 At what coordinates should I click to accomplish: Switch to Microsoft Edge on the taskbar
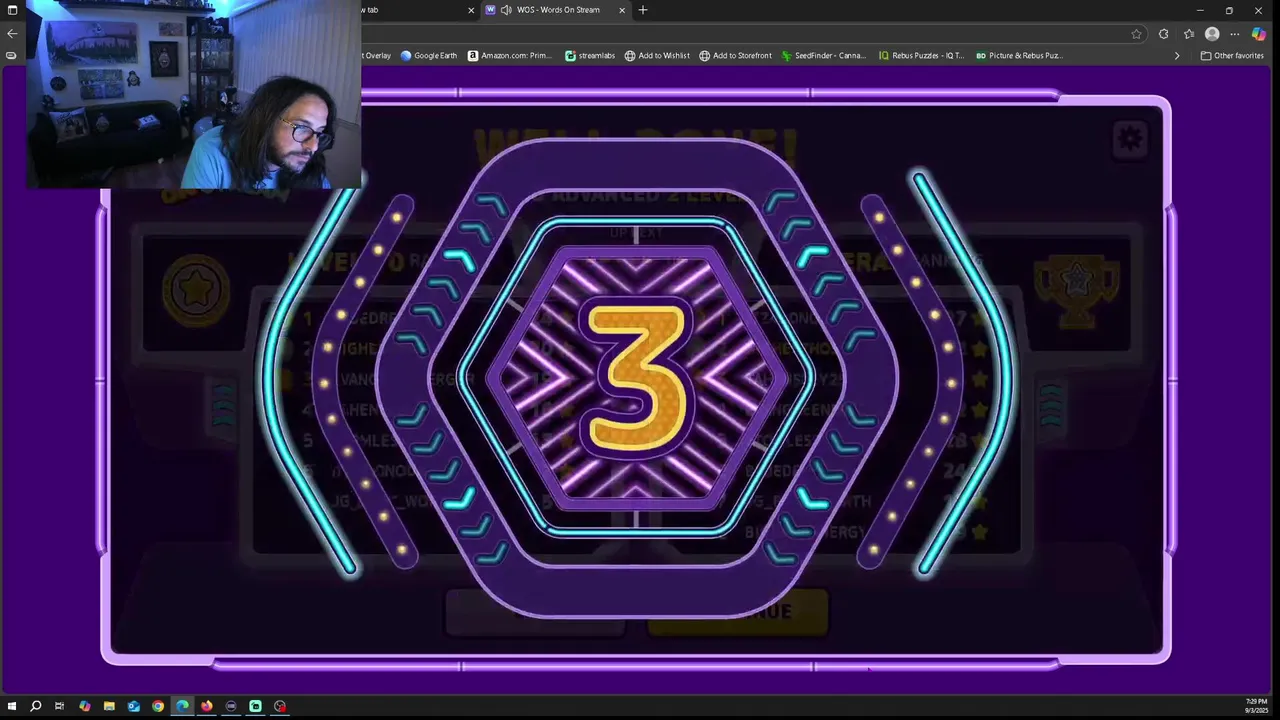(182, 706)
